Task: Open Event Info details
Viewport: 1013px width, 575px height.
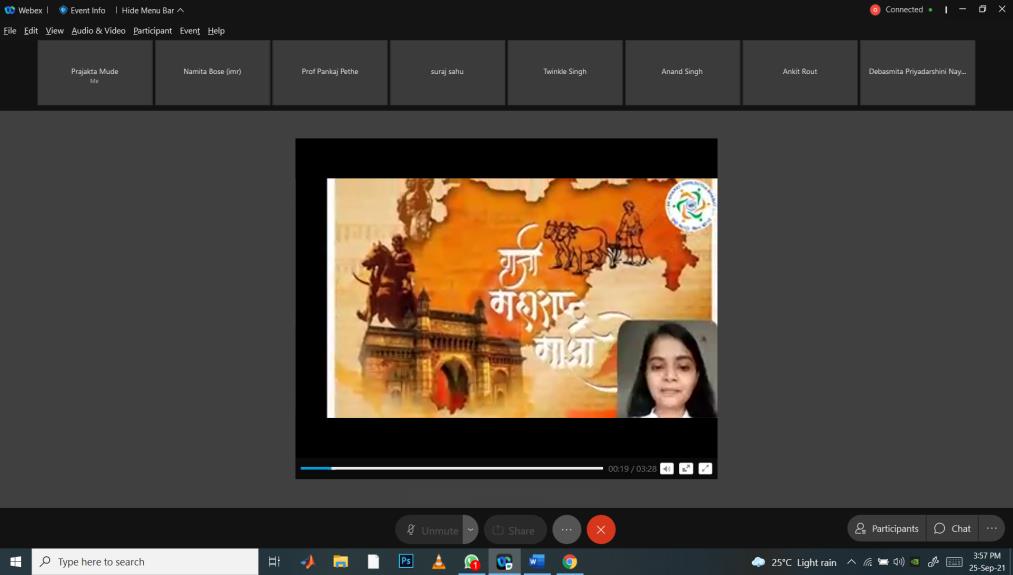Action: (82, 10)
